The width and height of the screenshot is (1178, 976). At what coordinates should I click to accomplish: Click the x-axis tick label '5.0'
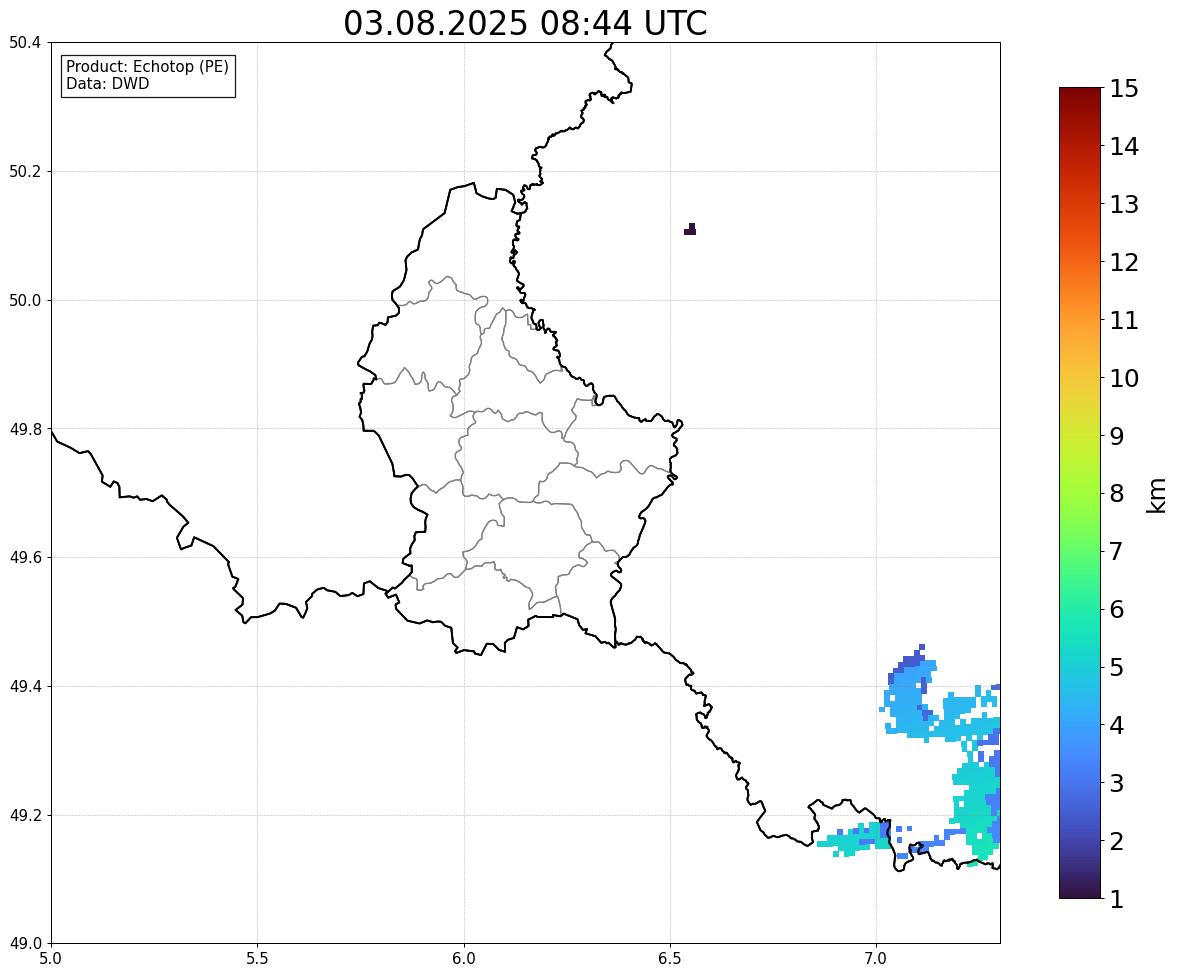click(51, 959)
